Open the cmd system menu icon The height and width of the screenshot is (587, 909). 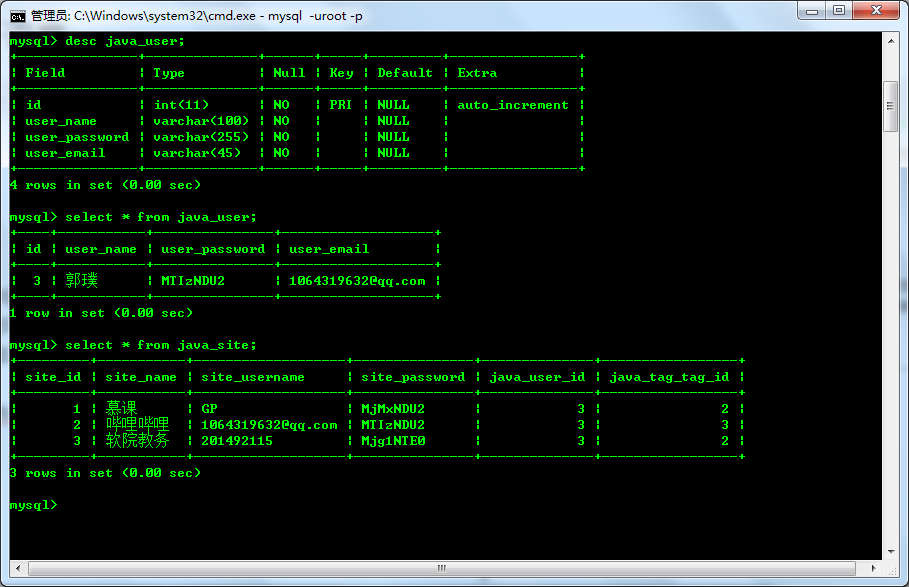pyautogui.click(x=17, y=14)
